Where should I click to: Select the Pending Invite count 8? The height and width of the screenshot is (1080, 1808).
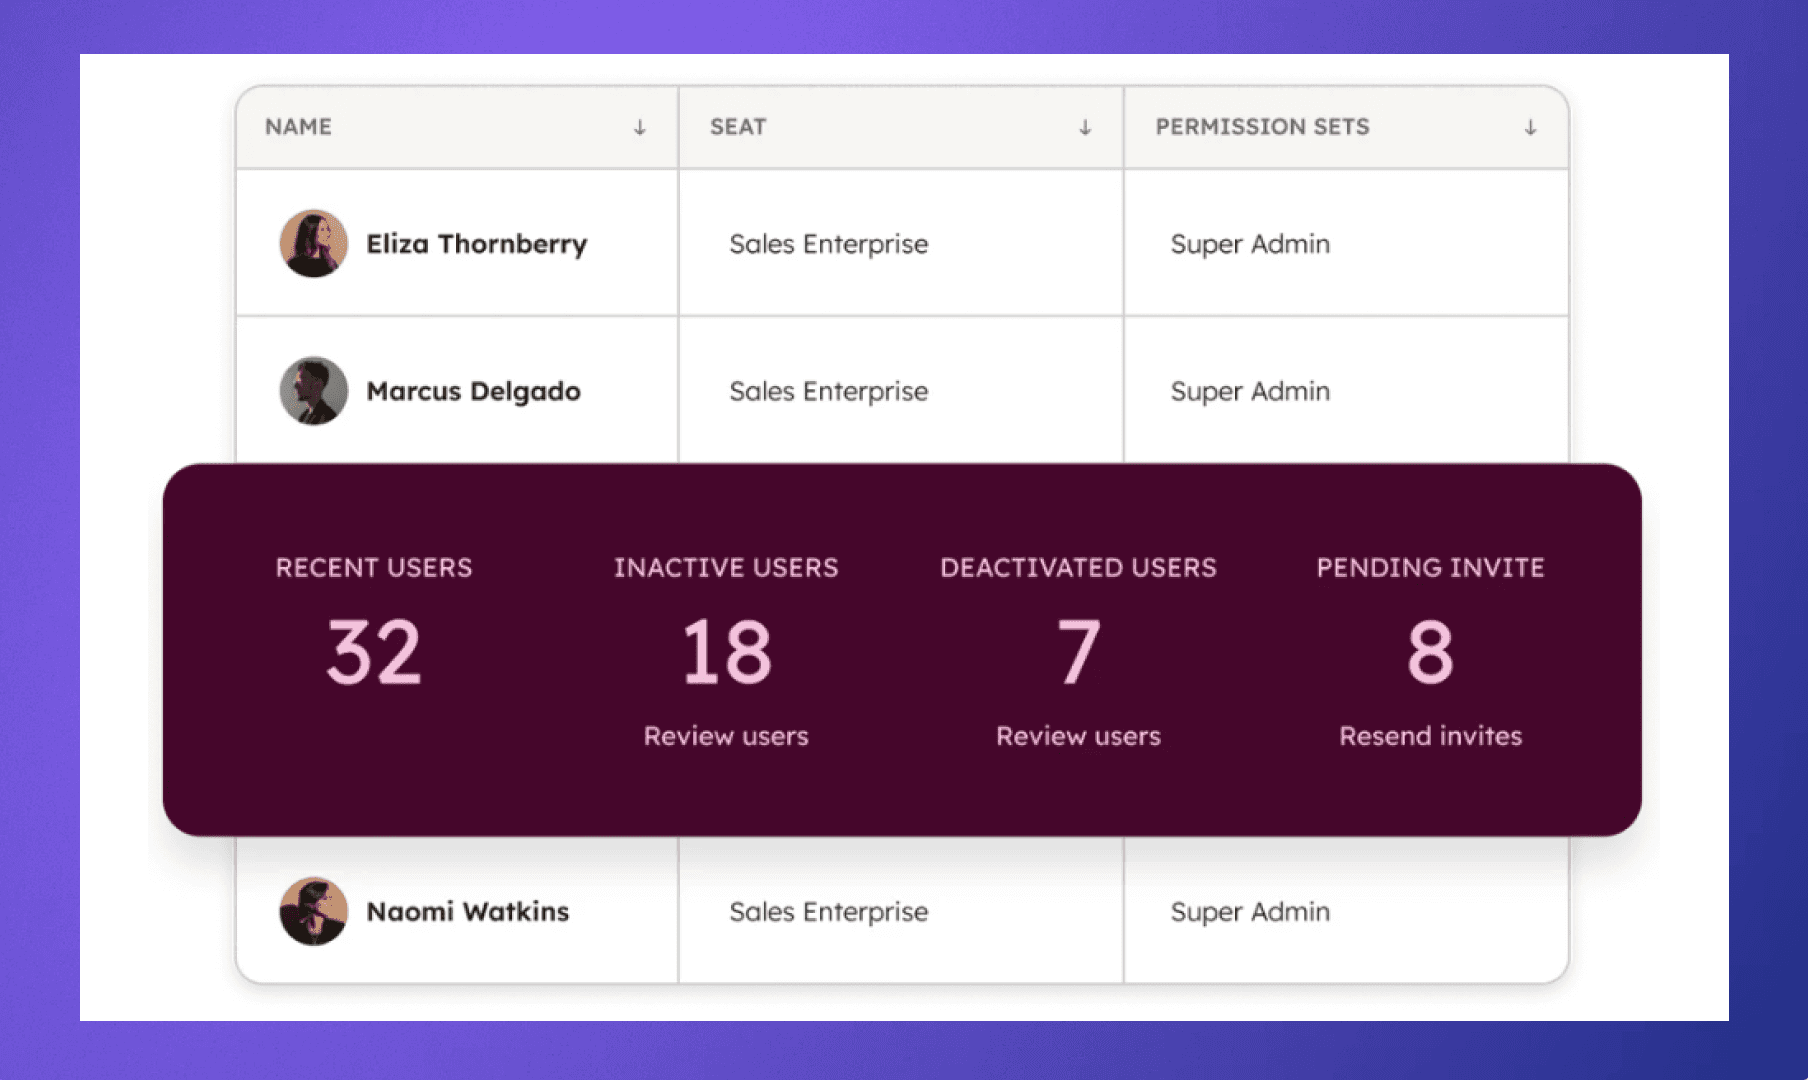[1430, 651]
